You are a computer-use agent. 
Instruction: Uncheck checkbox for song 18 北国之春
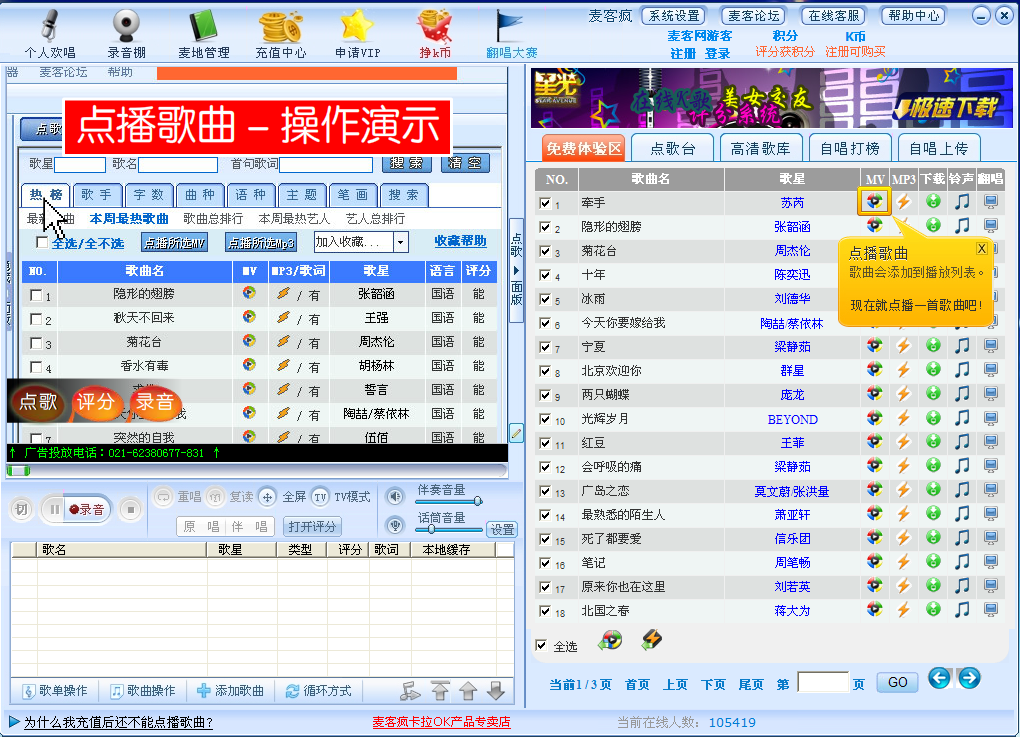click(545, 611)
